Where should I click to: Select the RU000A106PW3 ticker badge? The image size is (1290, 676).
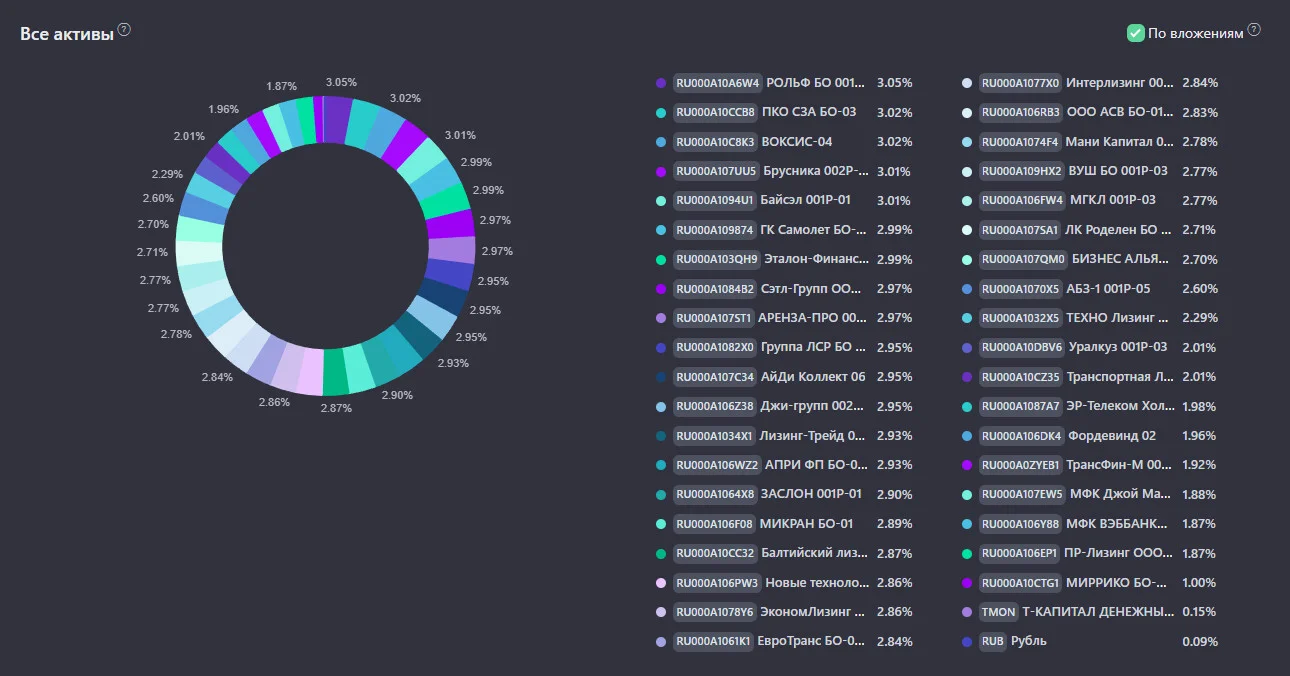[x=717, y=583]
